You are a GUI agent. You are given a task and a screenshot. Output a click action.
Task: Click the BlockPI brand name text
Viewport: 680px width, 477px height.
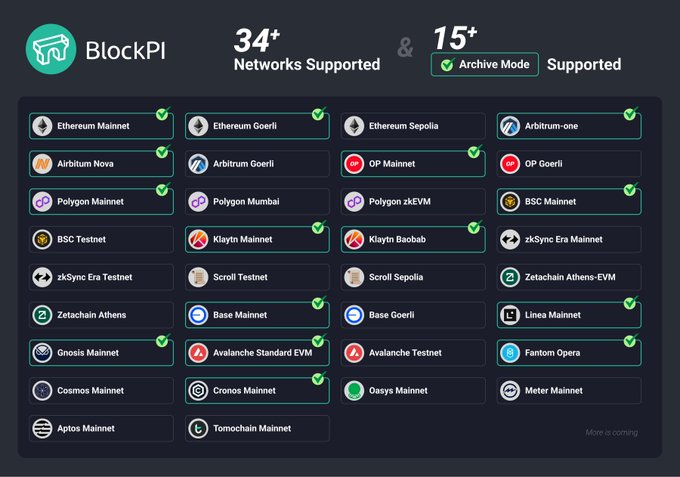126,50
